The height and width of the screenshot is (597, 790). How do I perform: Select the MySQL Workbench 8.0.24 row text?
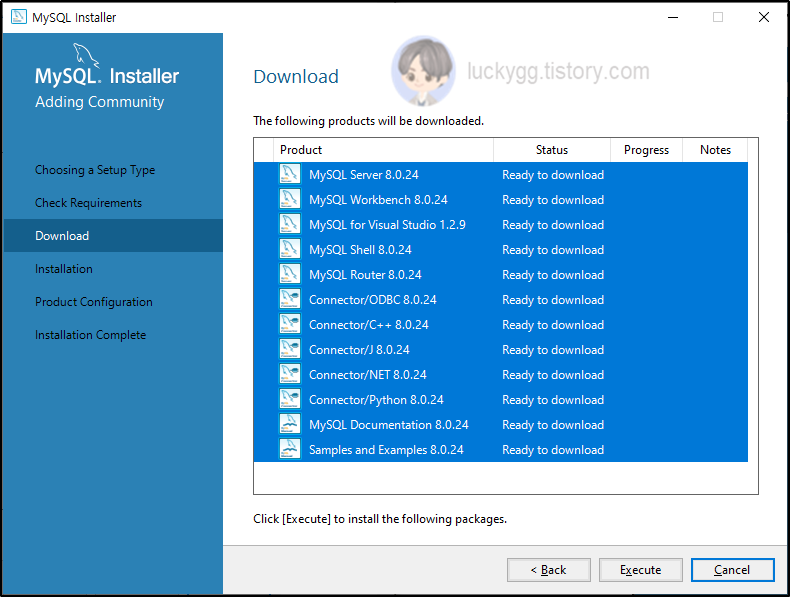pyautogui.click(x=378, y=200)
